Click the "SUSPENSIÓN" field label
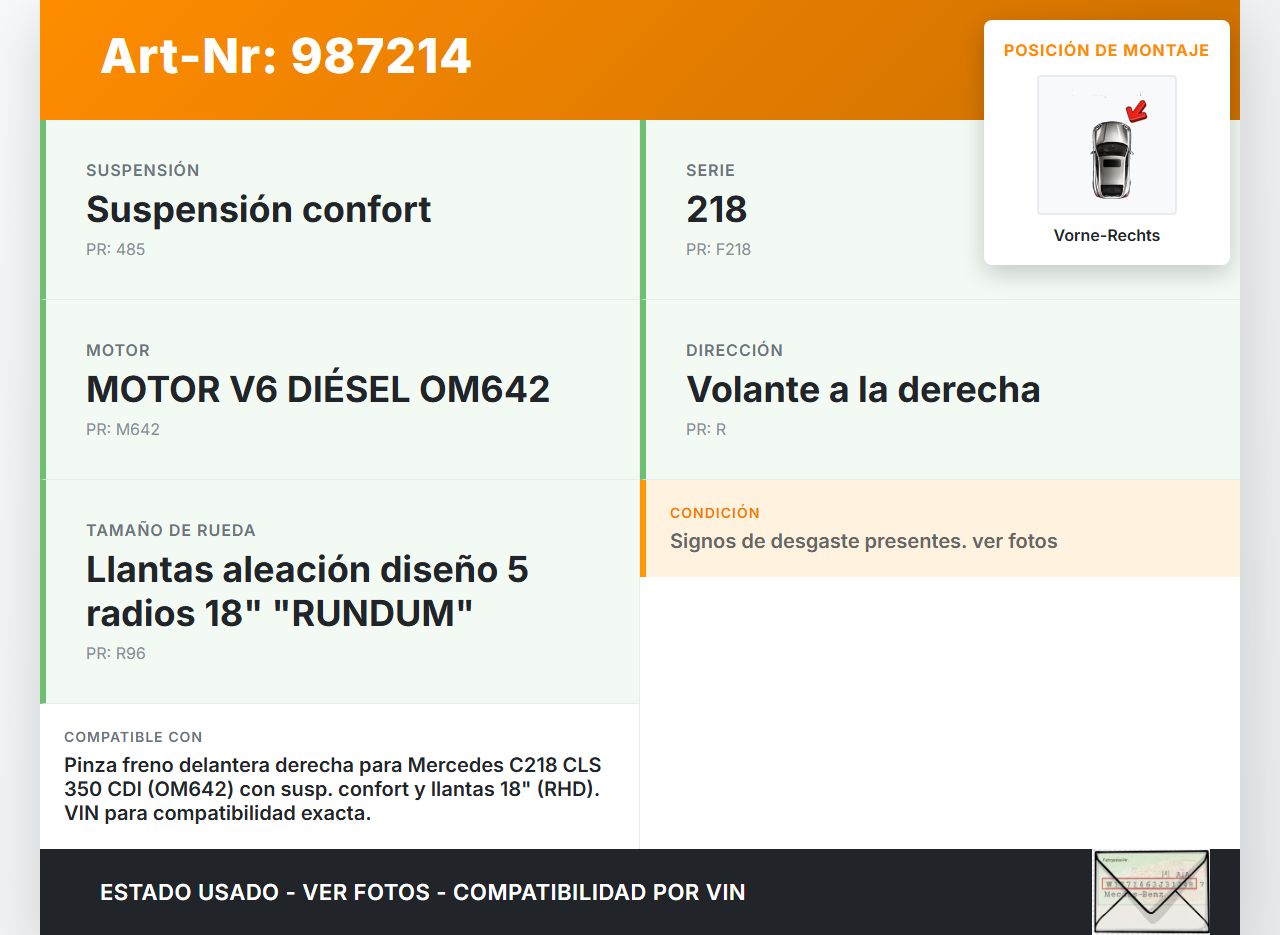Viewport: 1280px width, 935px height. point(143,170)
